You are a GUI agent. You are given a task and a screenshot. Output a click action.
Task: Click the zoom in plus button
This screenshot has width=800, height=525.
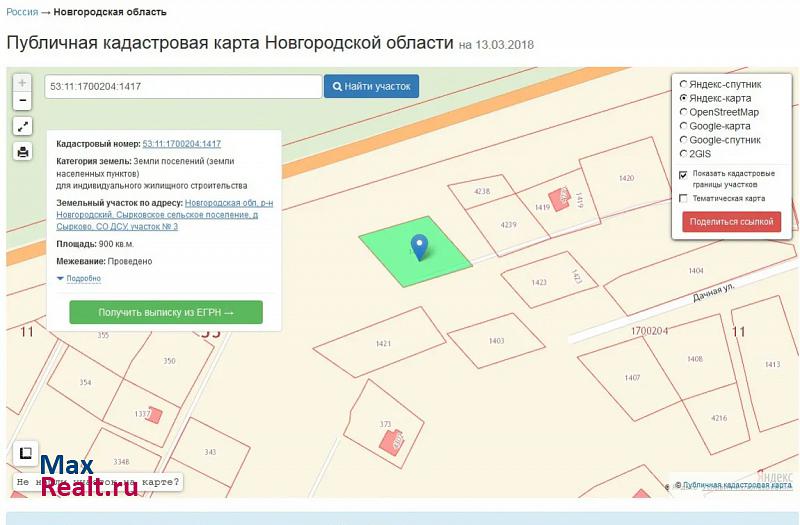pos(22,83)
